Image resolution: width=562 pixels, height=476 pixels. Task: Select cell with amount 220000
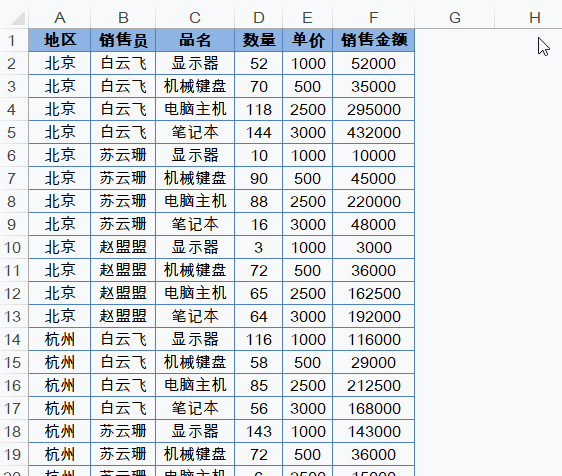click(x=373, y=201)
